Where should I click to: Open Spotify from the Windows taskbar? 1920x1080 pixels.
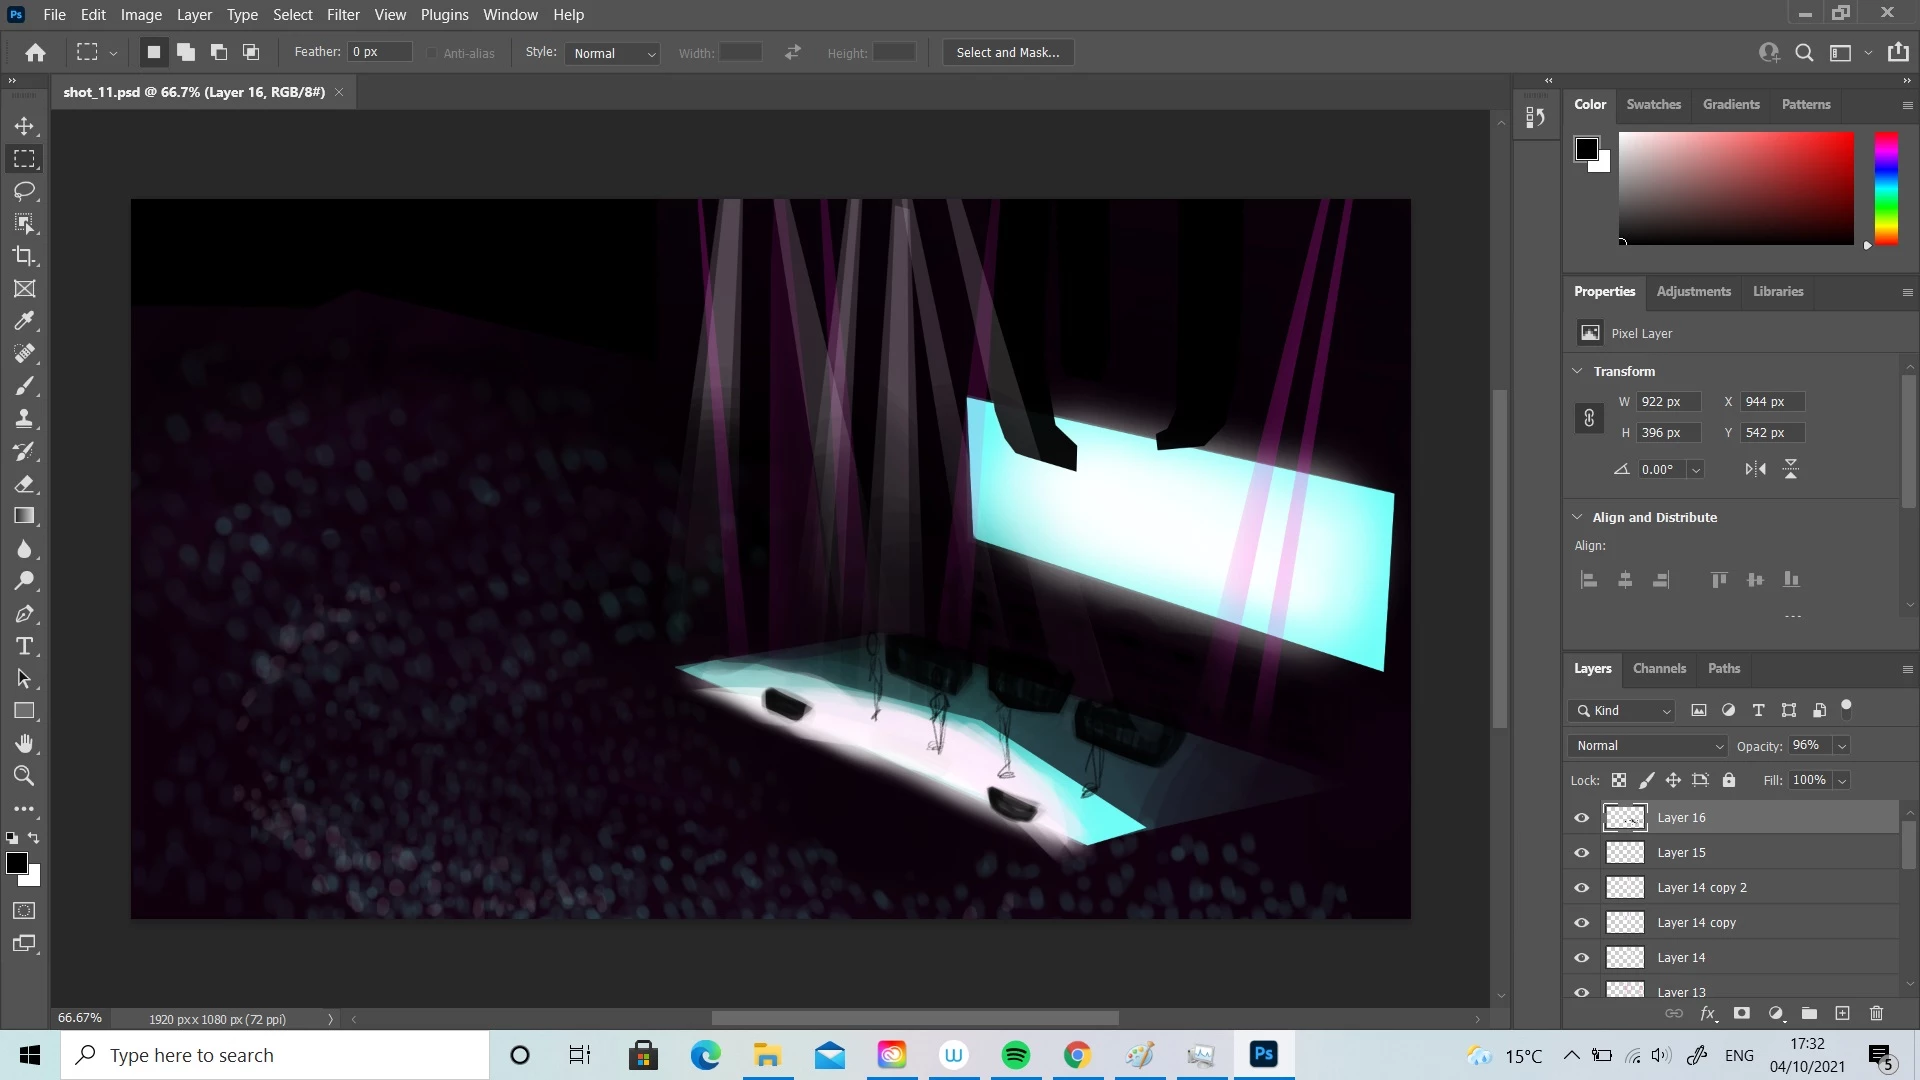pos(1015,1055)
